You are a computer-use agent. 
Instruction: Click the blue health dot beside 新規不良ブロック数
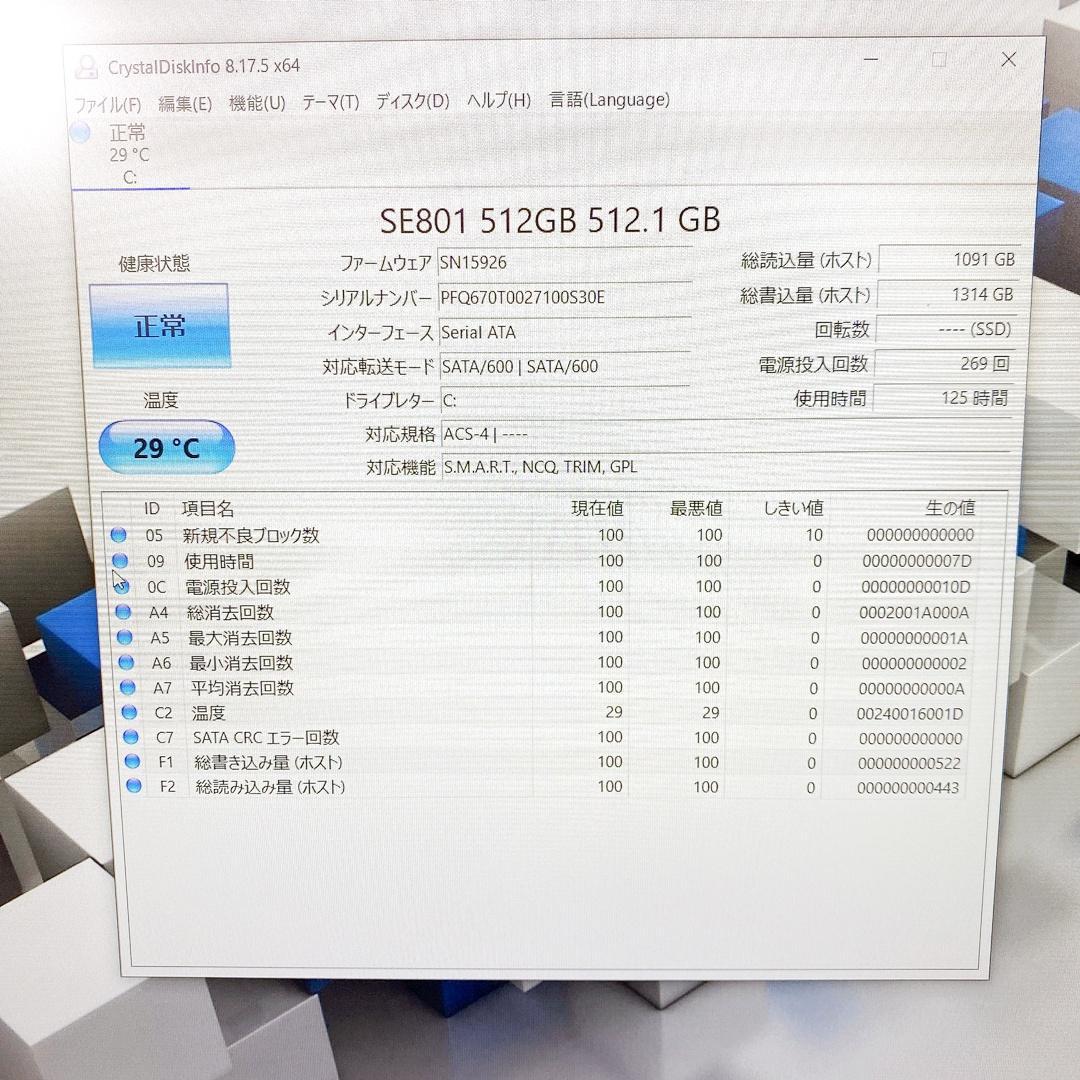(119, 534)
